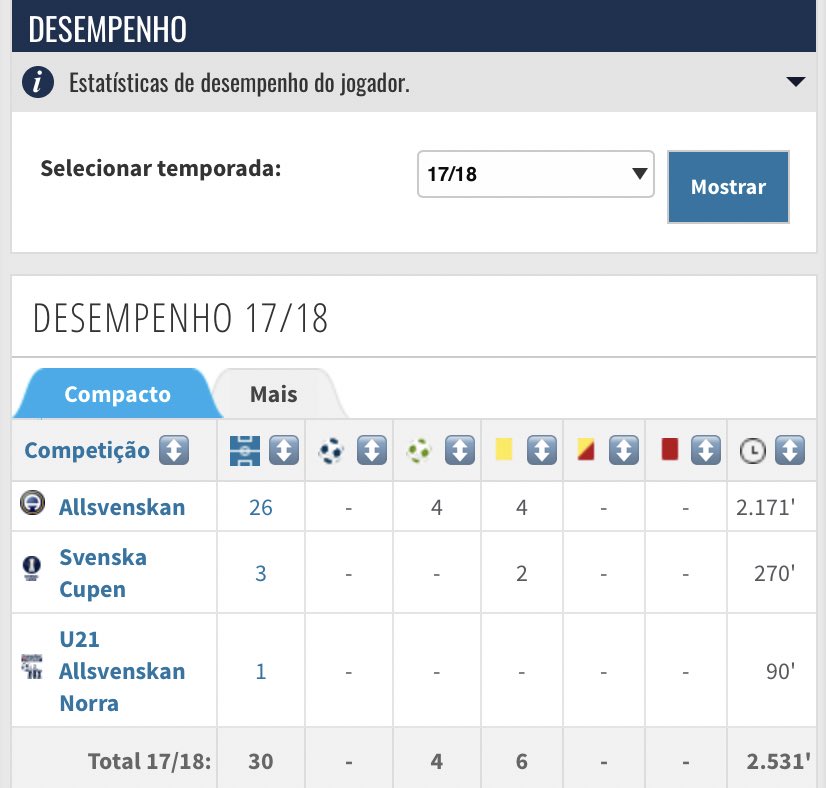Click the clock minutes-played column icon

[x=752, y=451]
